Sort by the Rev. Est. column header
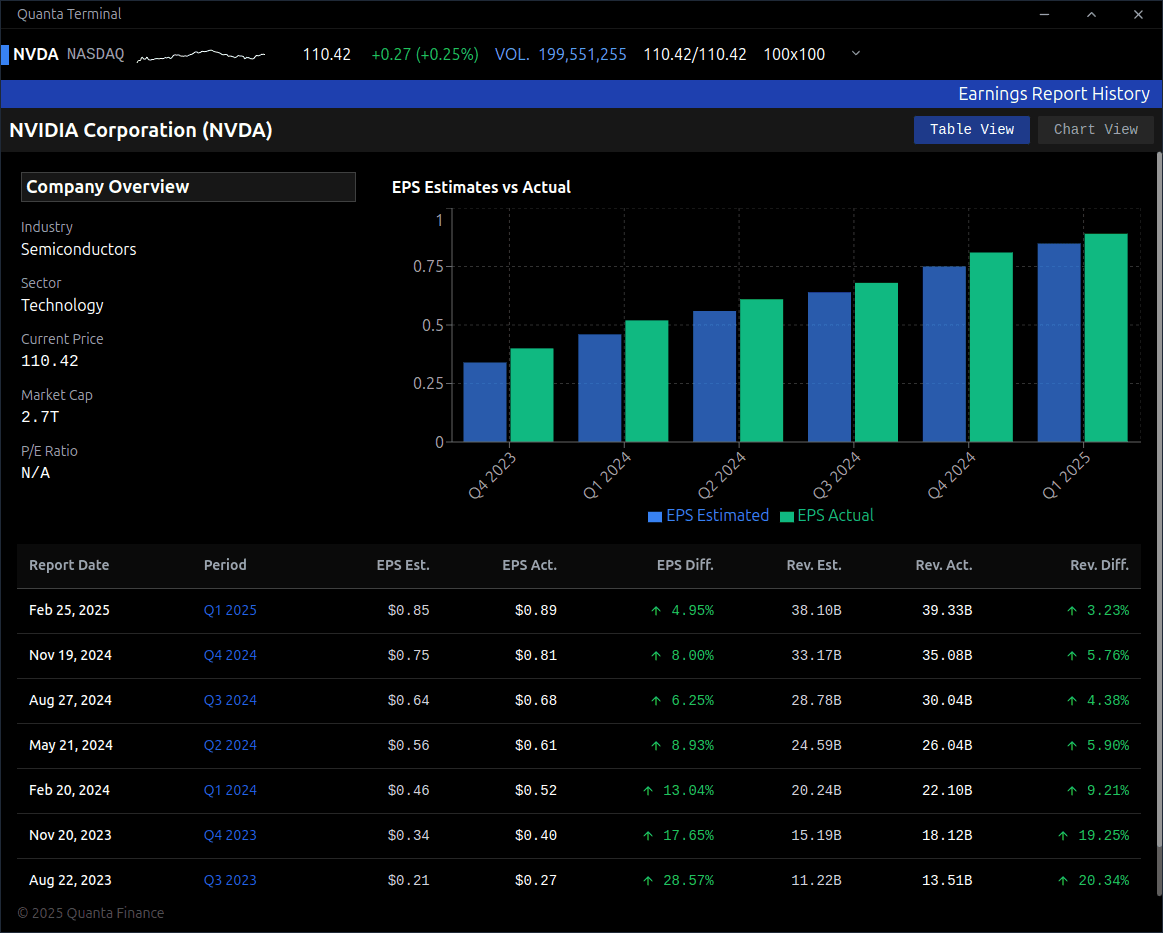1163x933 pixels. tap(814, 565)
